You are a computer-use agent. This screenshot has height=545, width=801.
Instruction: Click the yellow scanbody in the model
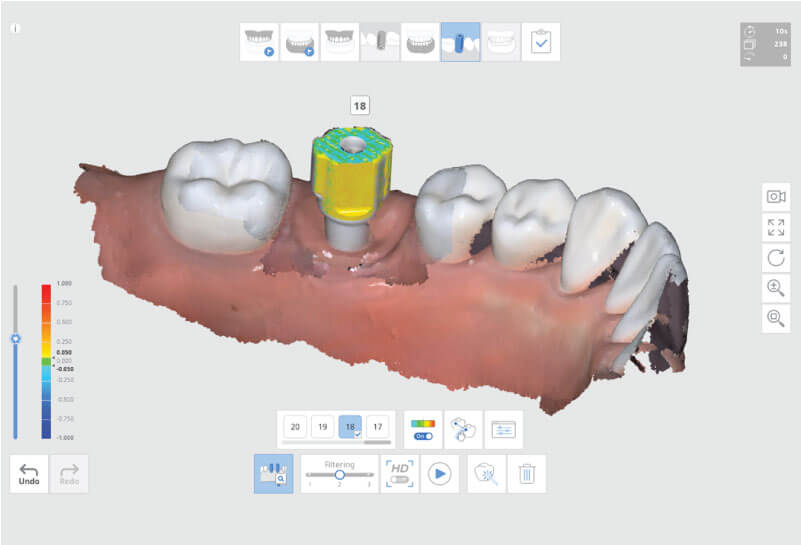(352, 175)
